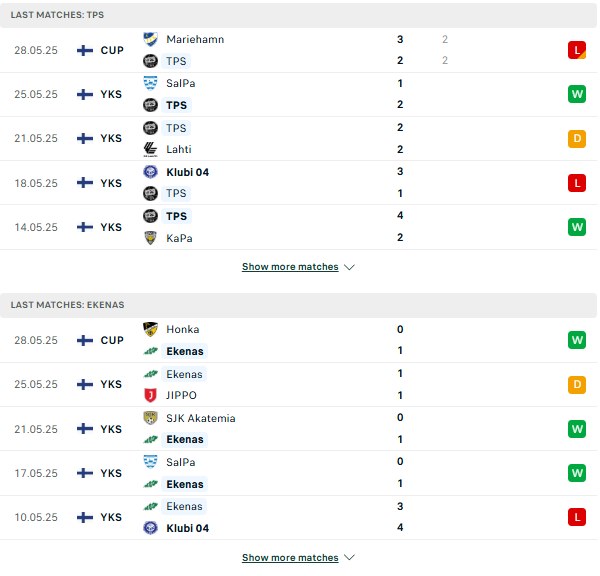Viewport: 600px width, 576px height.
Task: Click the Lahti team logo
Action: 150,149
